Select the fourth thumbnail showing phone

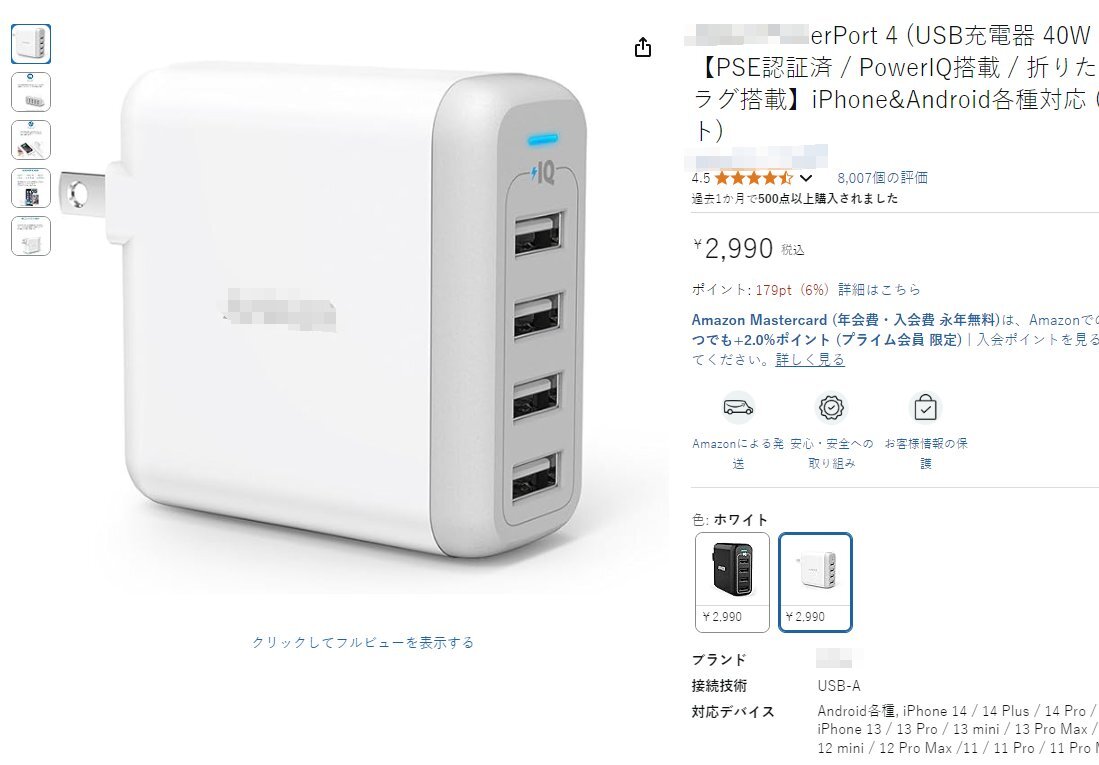click(x=31, y=188)
